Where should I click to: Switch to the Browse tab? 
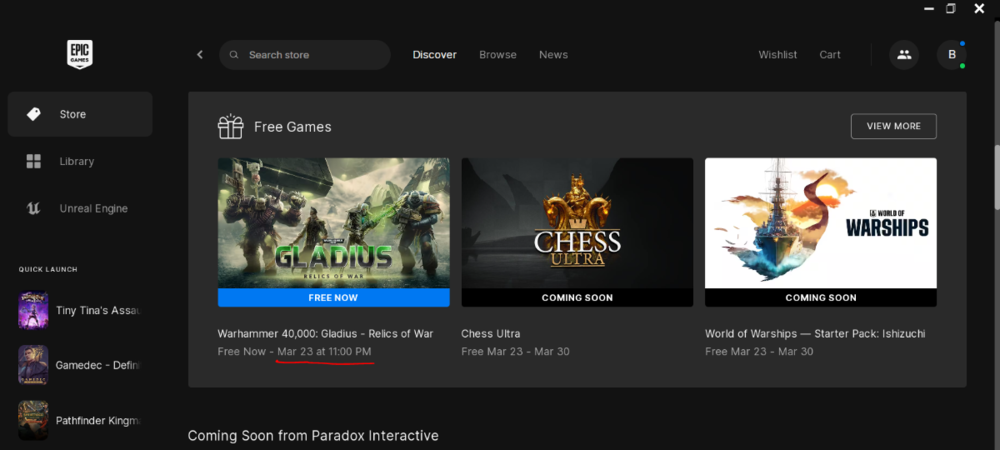click(x=498, y=55)
